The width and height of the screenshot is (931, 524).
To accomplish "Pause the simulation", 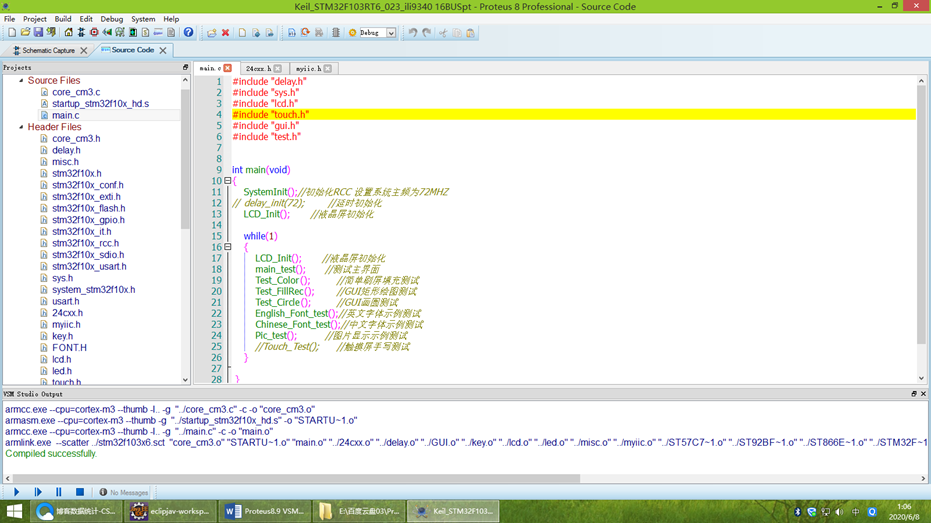I will 58,492.
